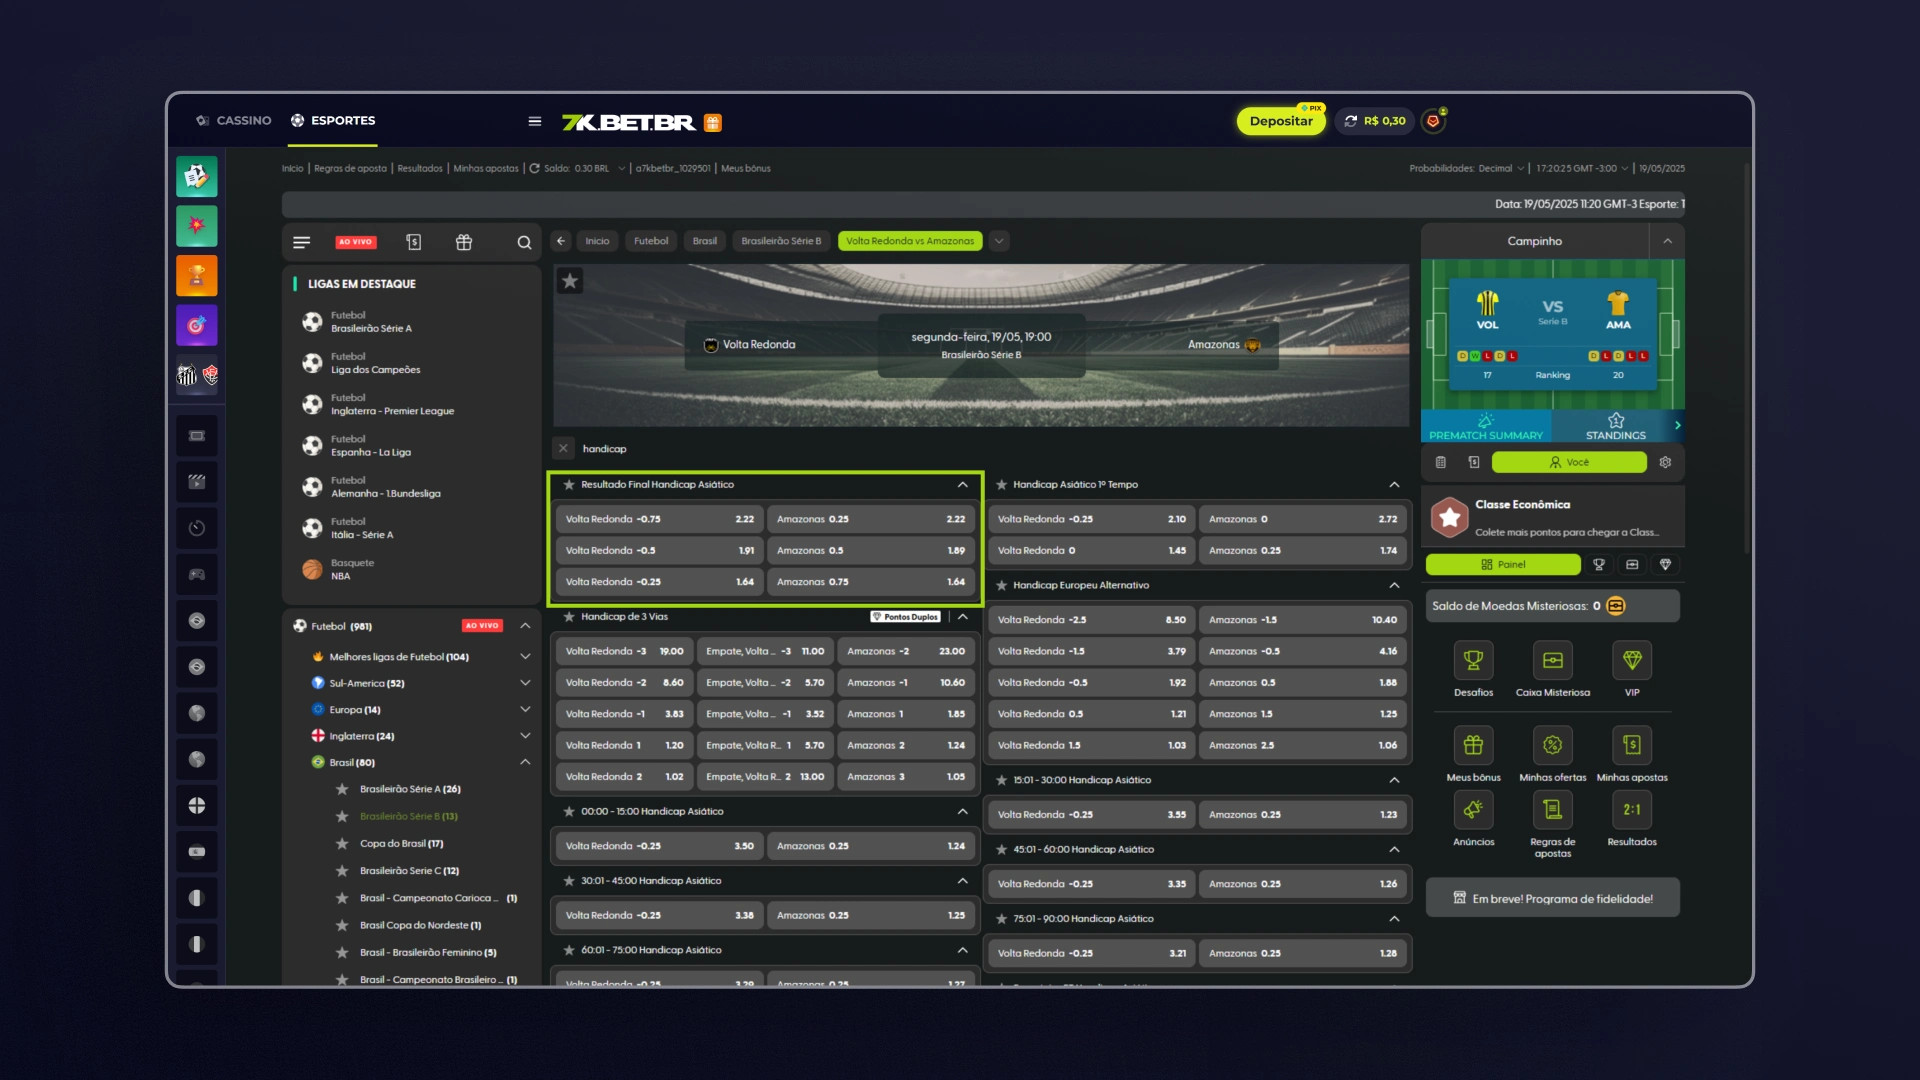The image size is (1920, 1080).
Task: Expand Europa (14) leagues
Action: pos(525,710)
